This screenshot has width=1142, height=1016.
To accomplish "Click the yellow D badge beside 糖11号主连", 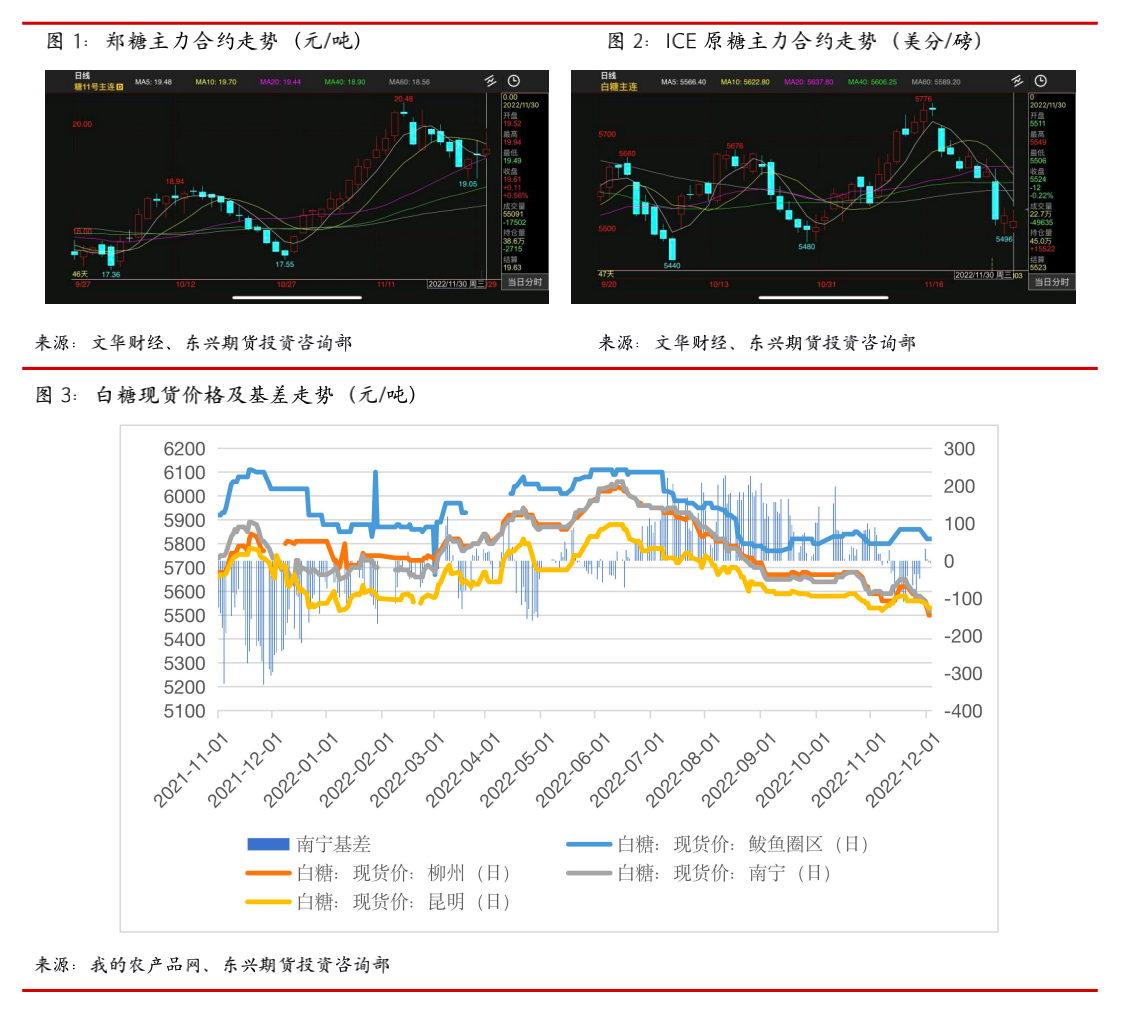I will tap(120, 87).
